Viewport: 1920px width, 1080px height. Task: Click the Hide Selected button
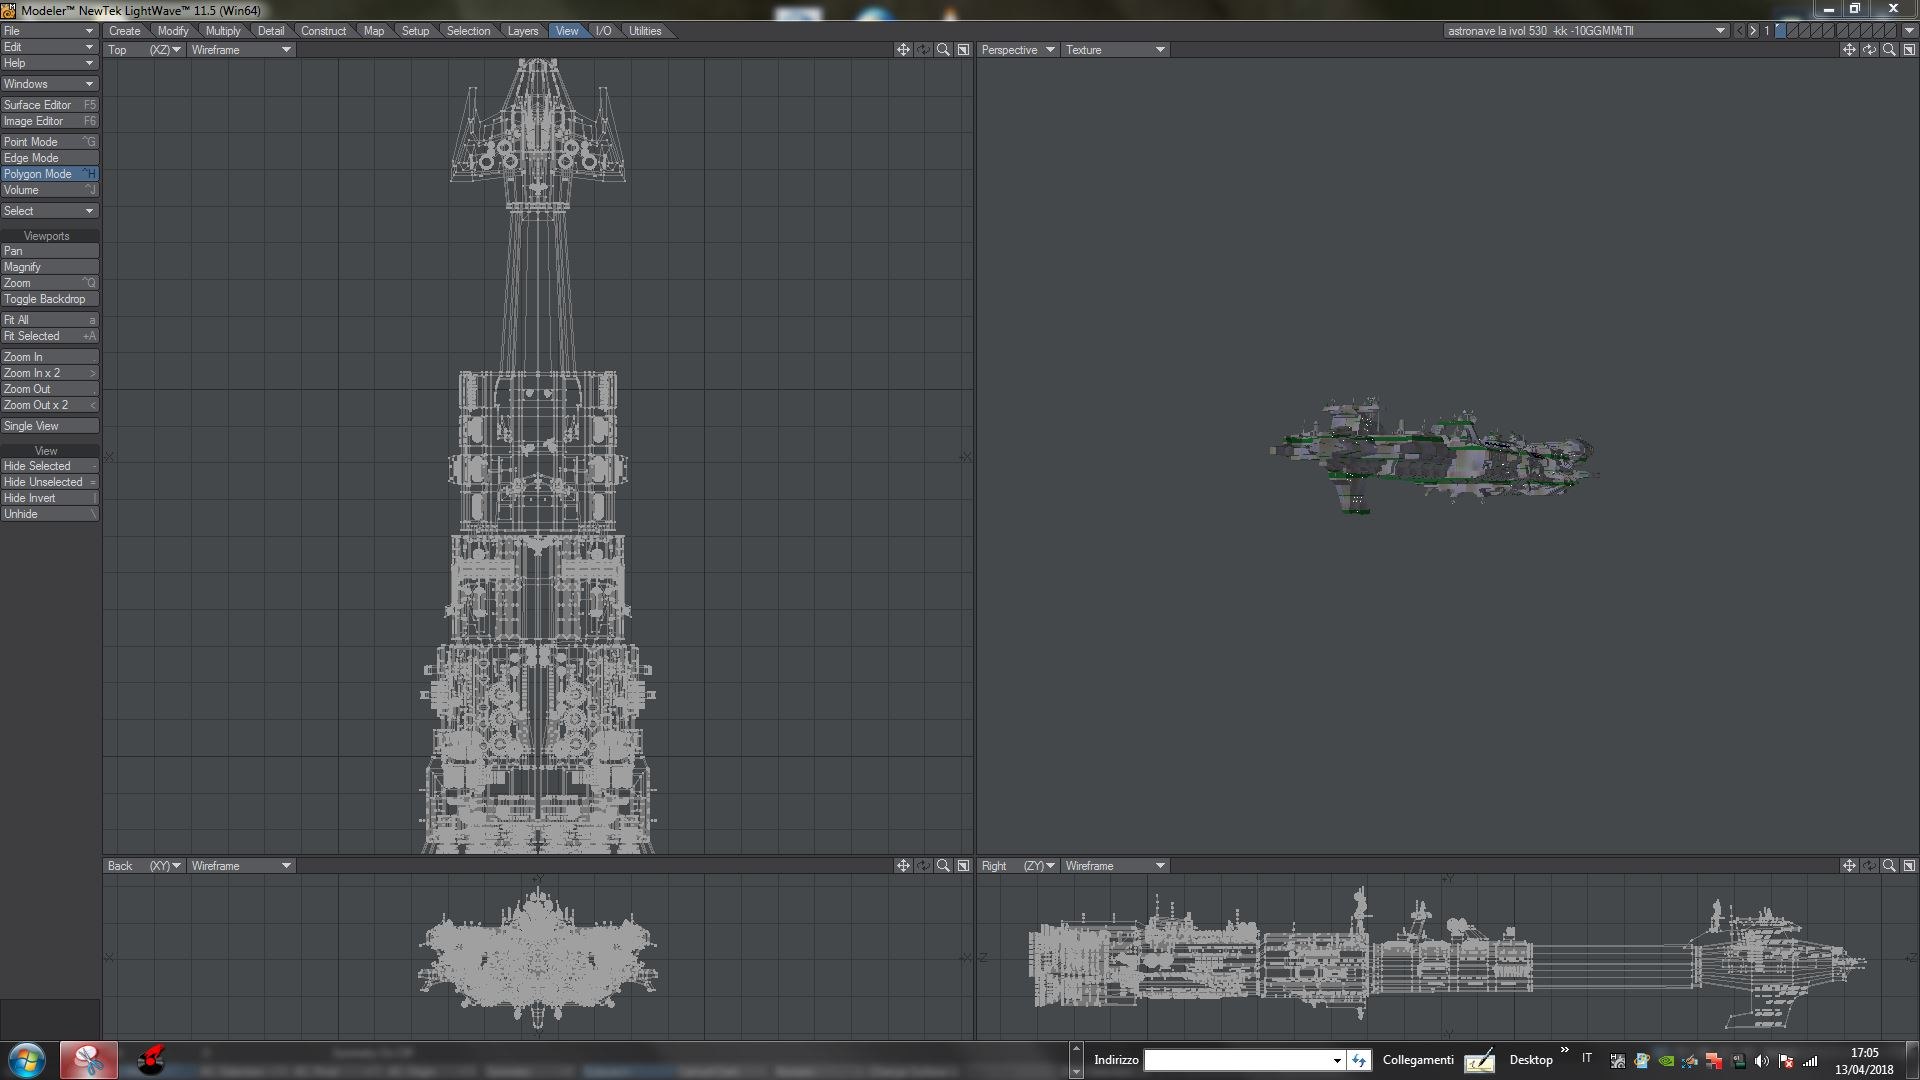pos(49,466)
